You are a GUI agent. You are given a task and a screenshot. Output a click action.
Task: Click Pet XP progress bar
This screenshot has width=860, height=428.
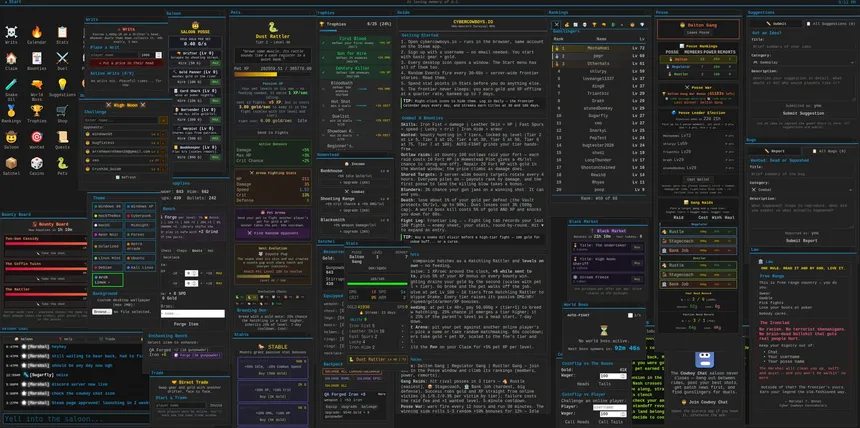[x=273, y=75]
